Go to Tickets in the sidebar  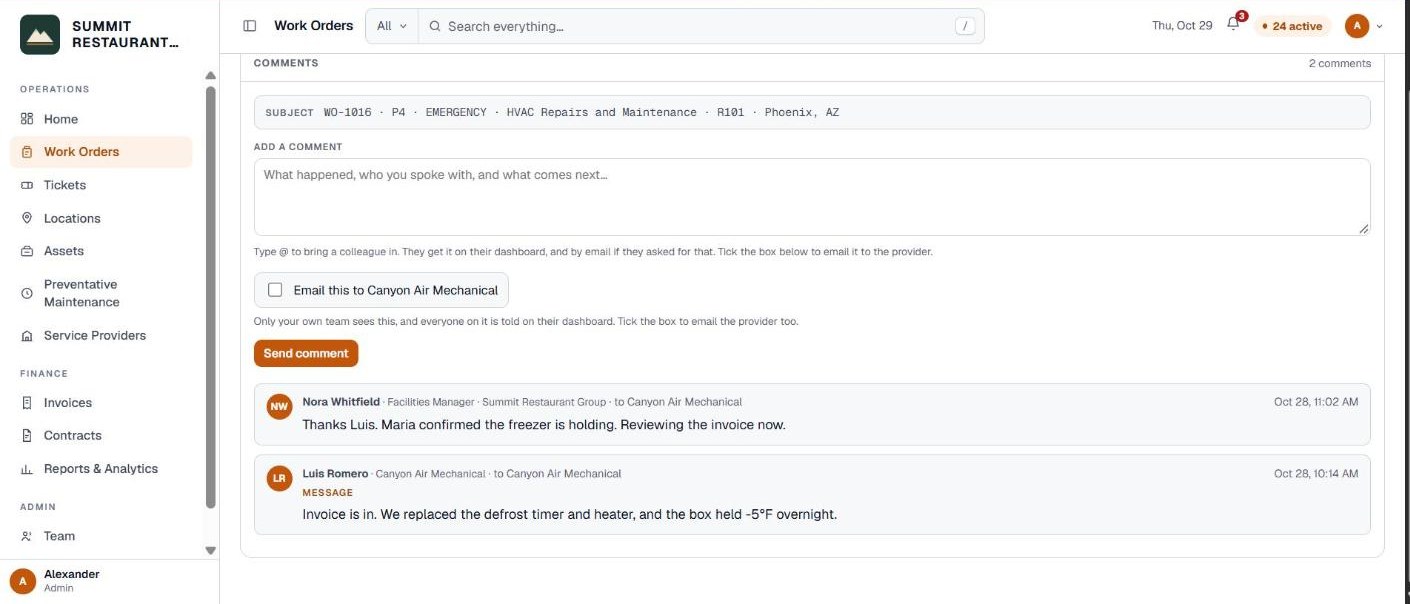(x=100, y=185)
